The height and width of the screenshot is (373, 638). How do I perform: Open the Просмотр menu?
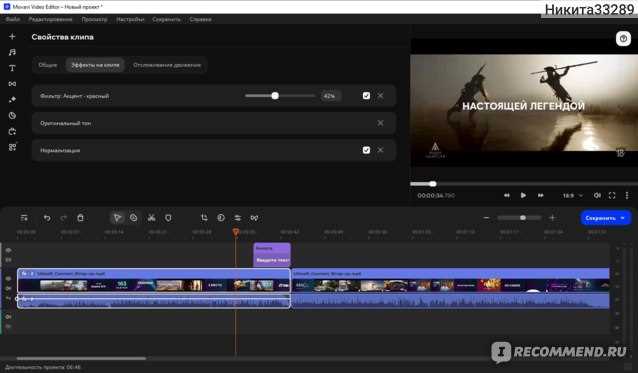(94, 19)
